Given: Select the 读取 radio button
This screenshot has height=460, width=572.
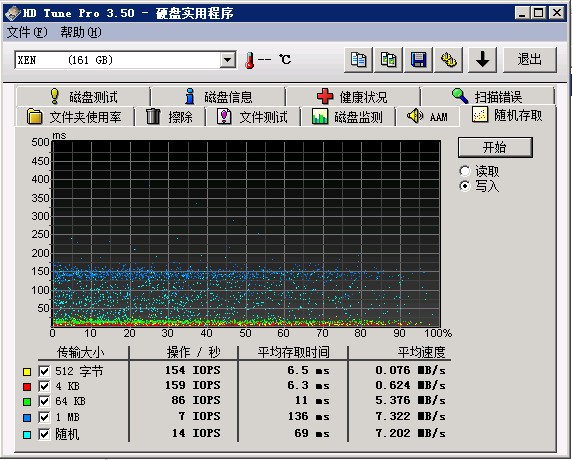Looking at the screenshot, I should 465,171.
